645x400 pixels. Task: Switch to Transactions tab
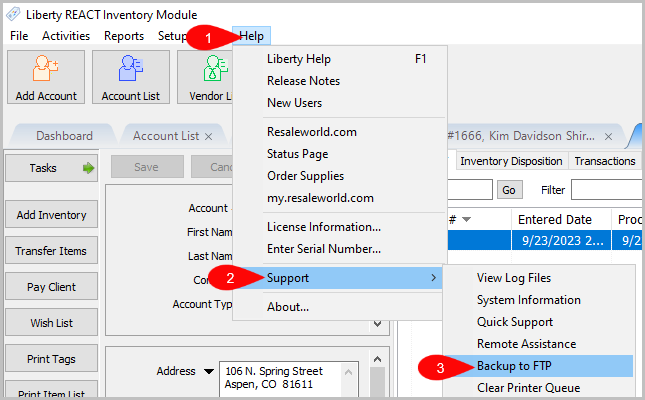(x=605, y=161)
